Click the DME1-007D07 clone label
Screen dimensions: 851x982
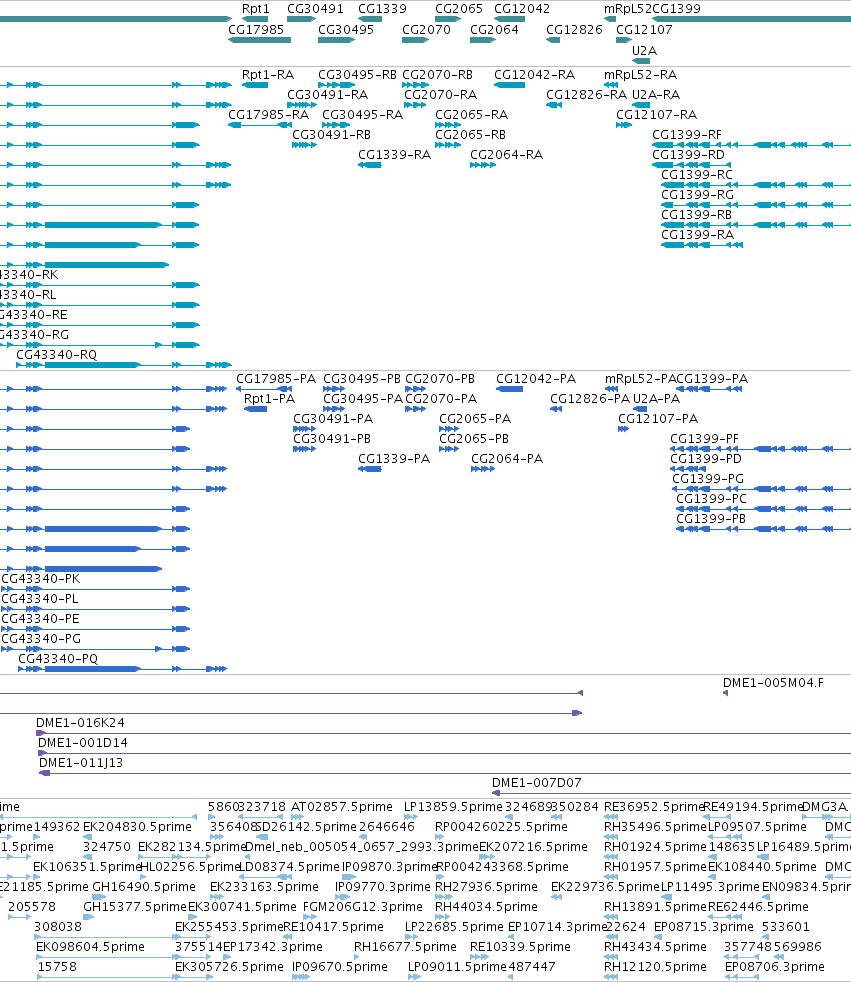537,783
